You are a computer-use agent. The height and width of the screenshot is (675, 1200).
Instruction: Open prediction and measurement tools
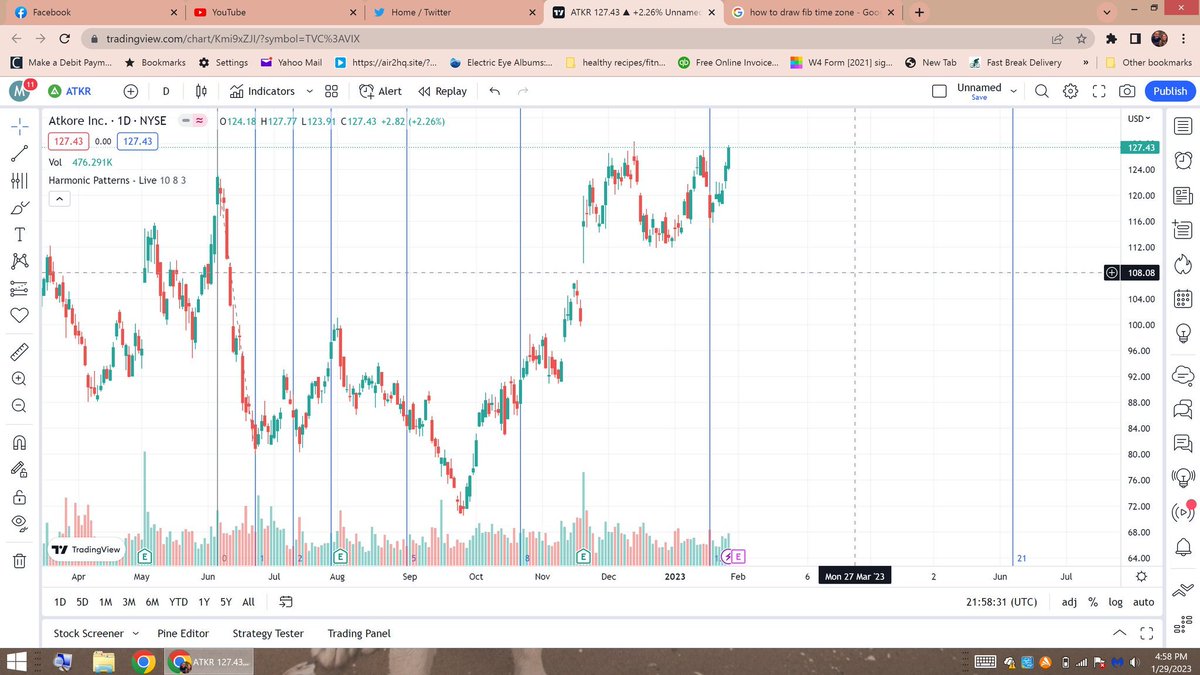coord(19,289)
